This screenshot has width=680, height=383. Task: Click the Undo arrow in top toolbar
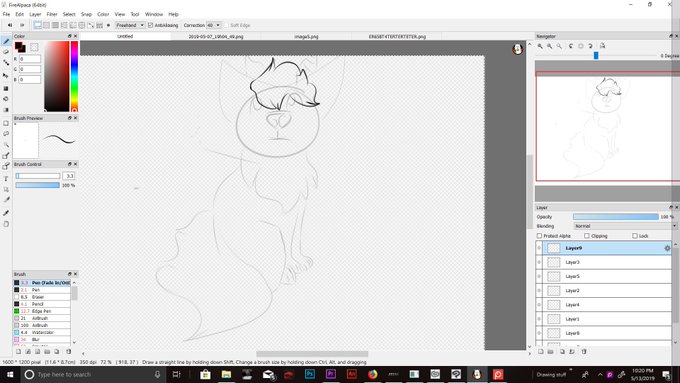pyautogui.click(x=10, y=25)
